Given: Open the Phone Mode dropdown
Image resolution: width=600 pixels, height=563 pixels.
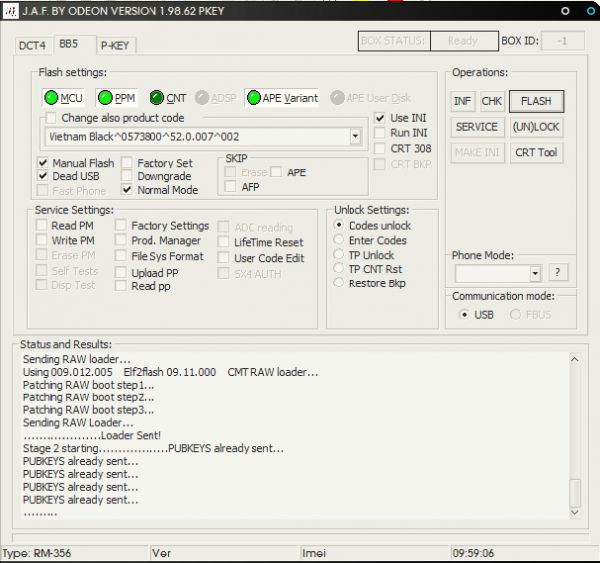Looking at the screenshot, I should point(535,273).
